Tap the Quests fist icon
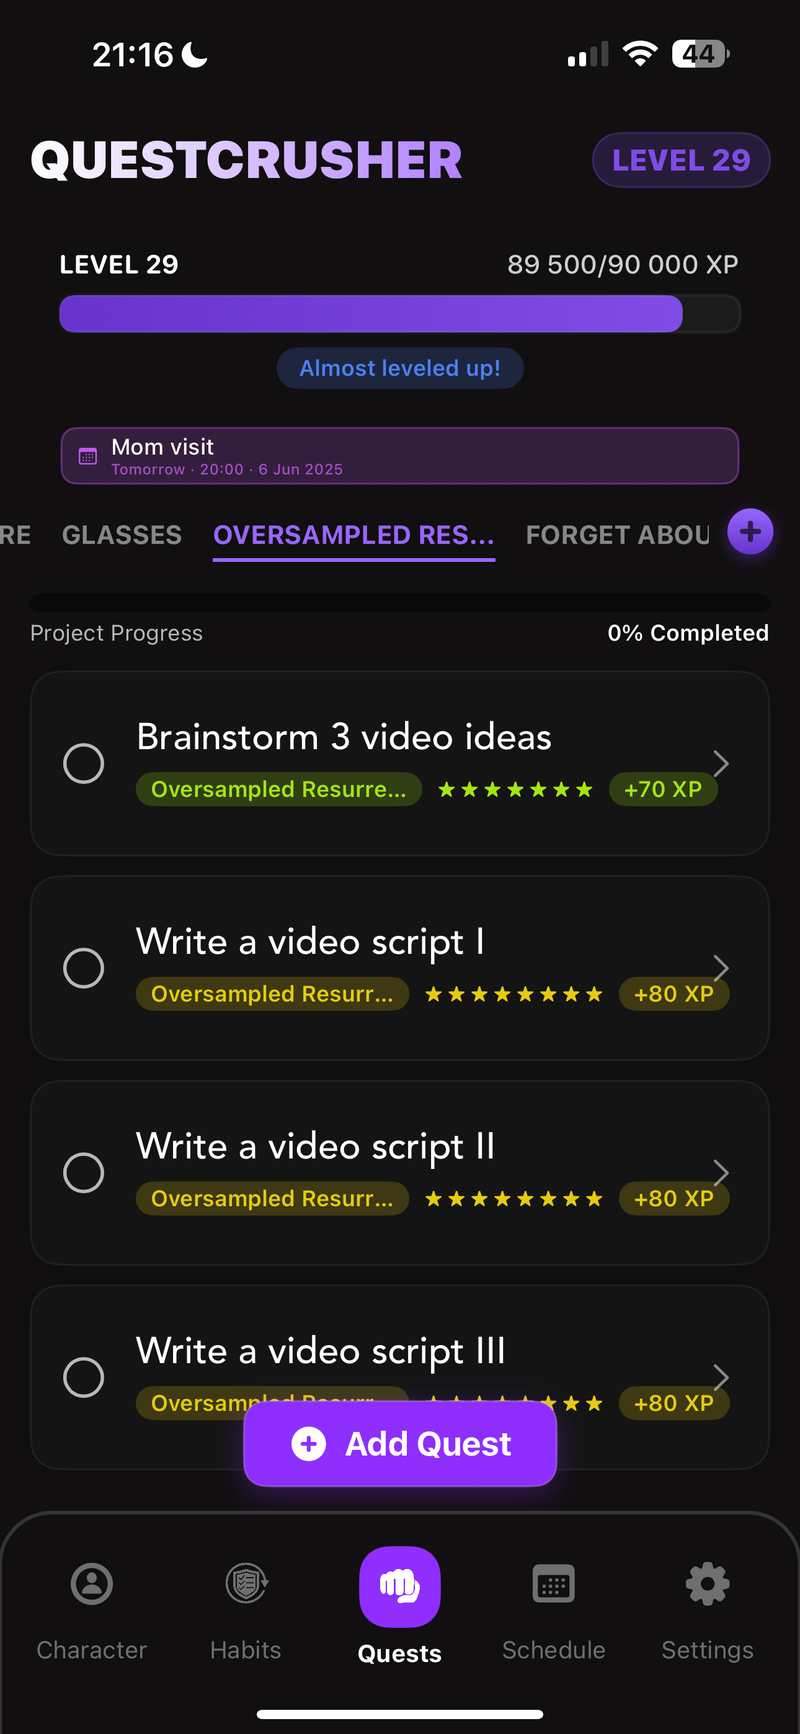 pyautogui.click(x=400, y=1586)
